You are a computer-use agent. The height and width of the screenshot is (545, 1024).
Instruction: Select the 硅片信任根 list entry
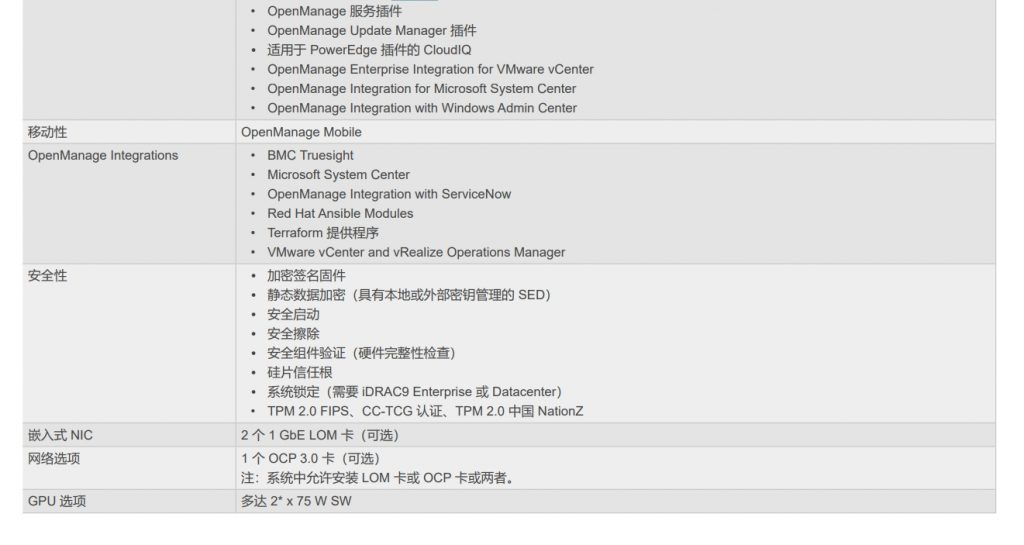[300, 372]
